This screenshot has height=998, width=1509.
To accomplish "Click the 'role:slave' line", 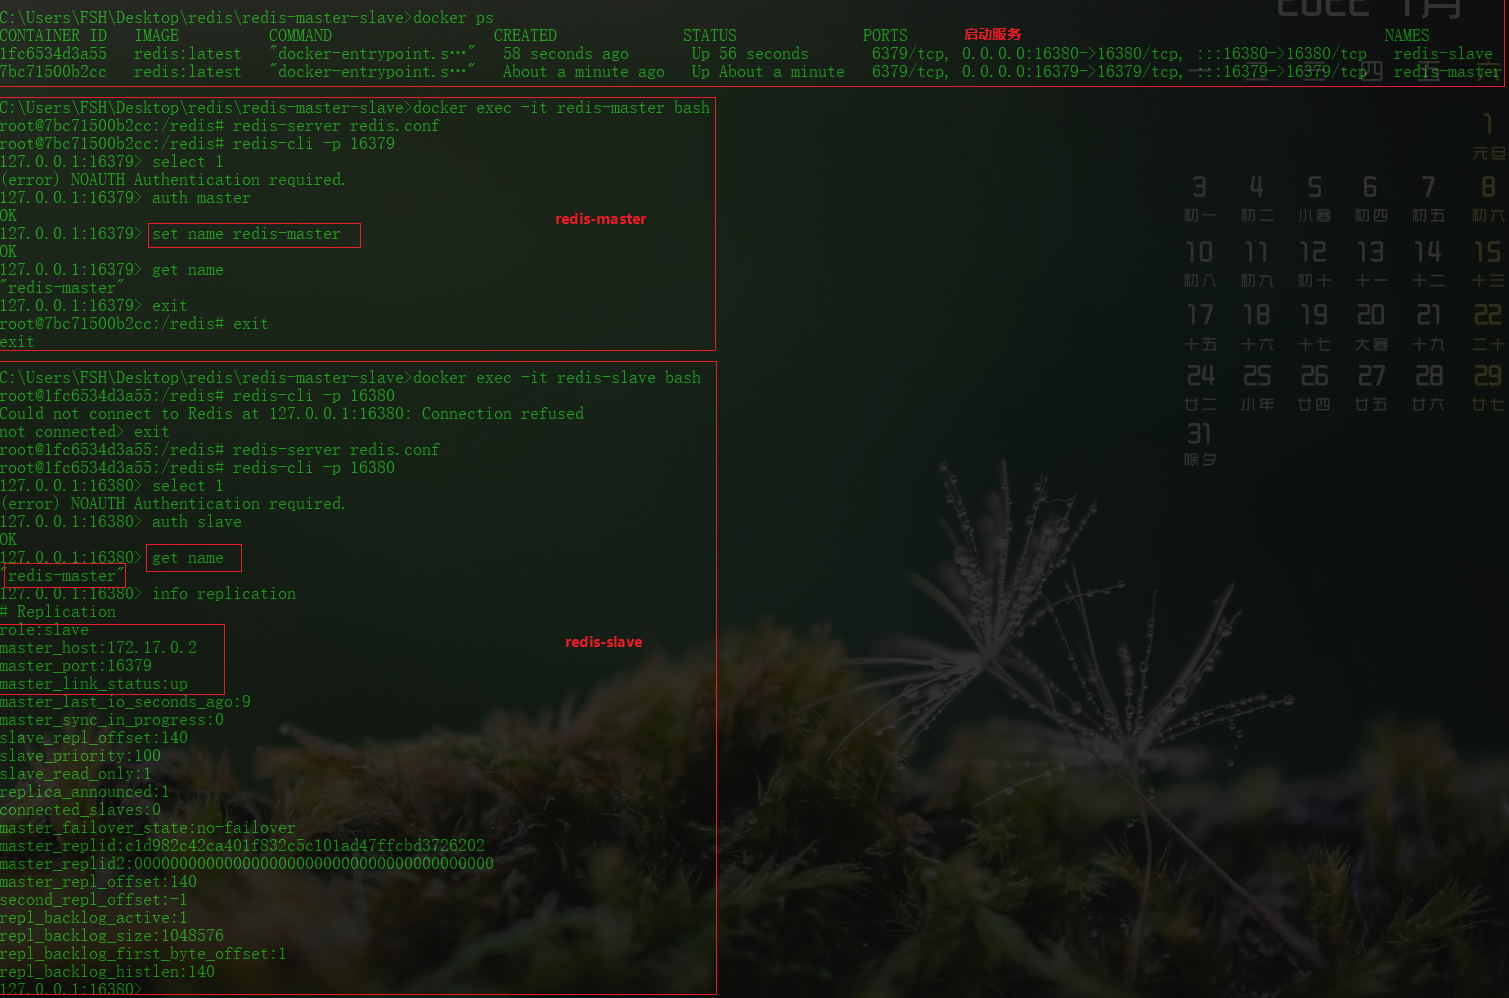I will [45, 629].
